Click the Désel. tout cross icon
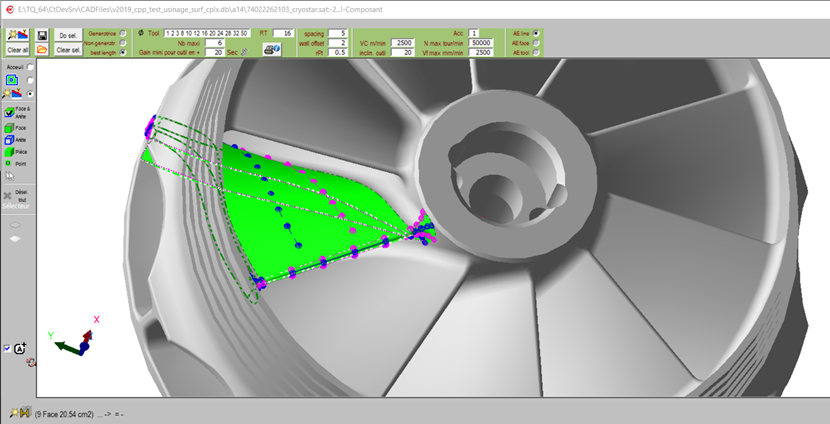The width and height of the screenshot is (830, 424). (7, 196)
